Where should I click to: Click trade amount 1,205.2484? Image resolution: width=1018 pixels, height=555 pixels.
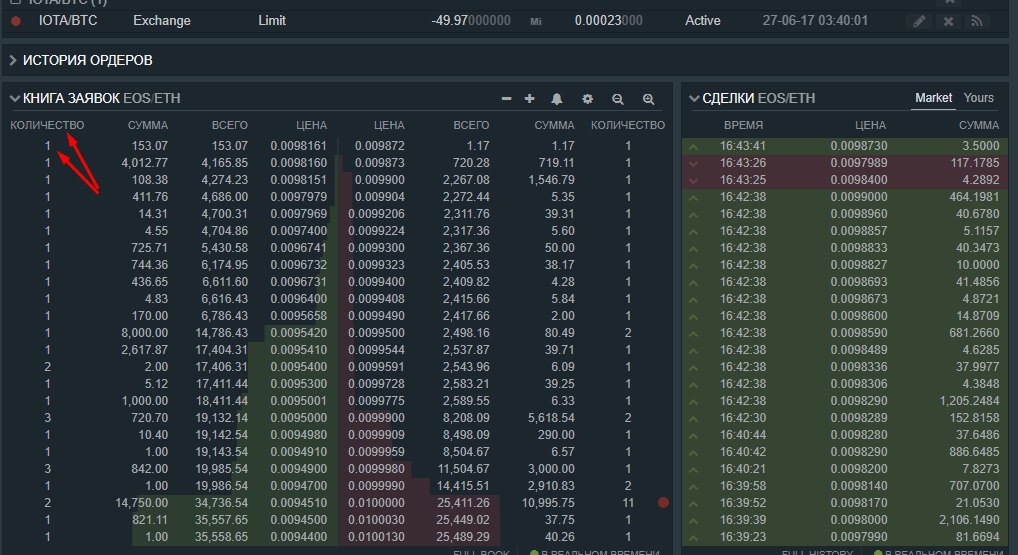click(x=969, y=401)
